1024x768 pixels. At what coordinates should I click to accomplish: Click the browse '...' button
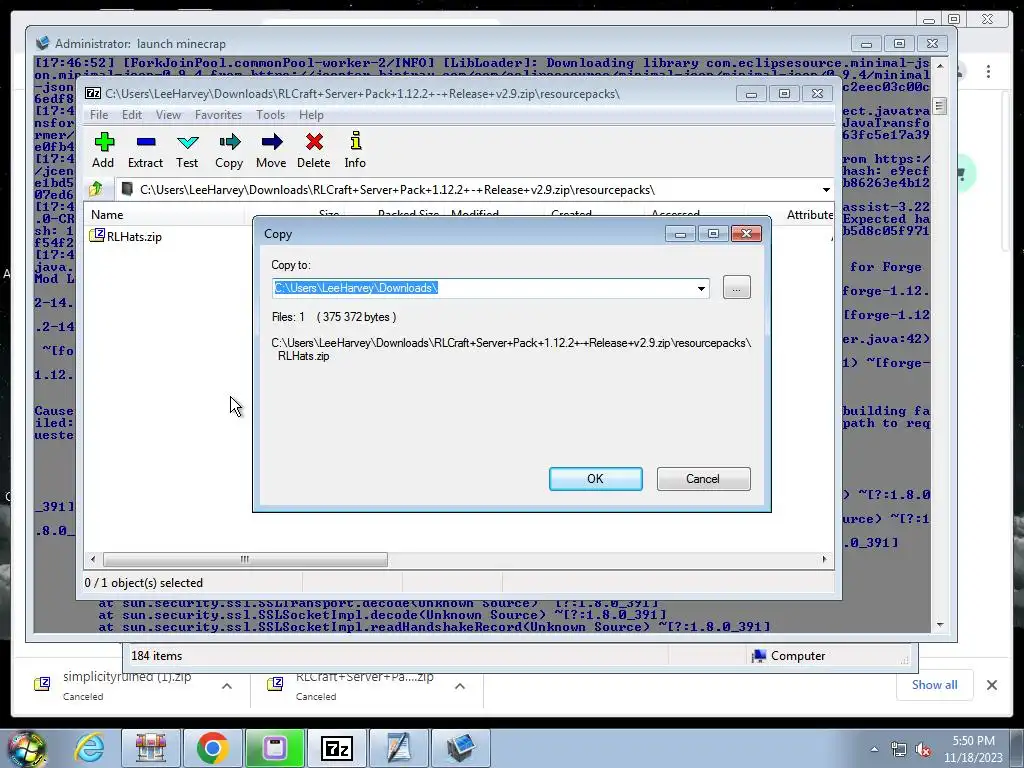click(737, 287)
